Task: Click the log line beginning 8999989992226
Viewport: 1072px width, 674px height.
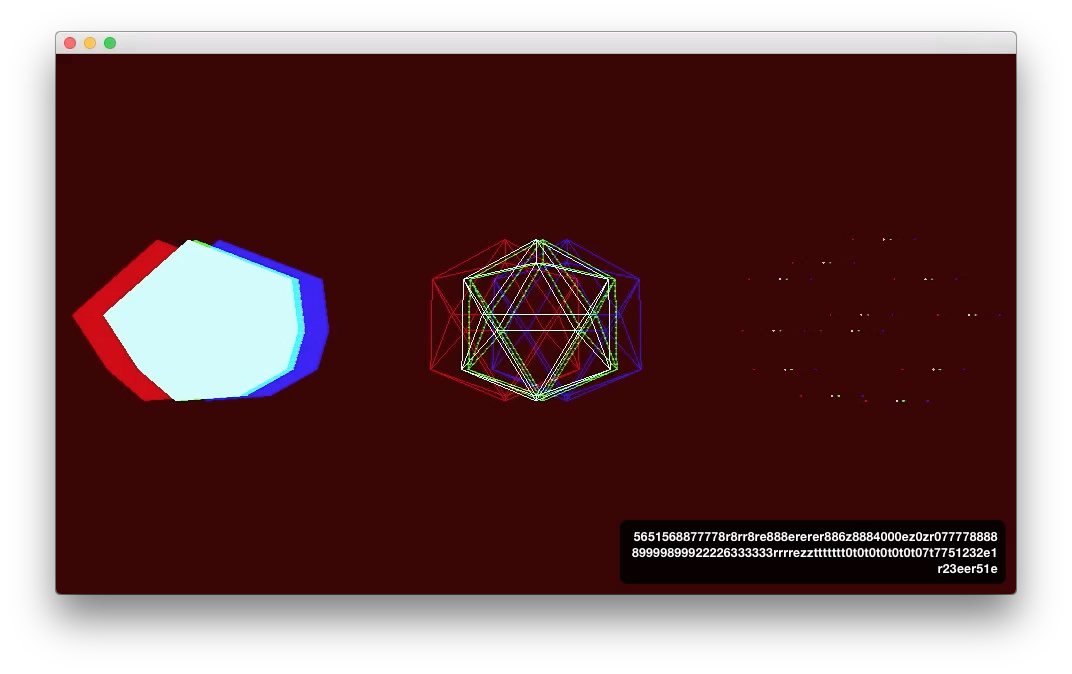Action: pos(814,552)
